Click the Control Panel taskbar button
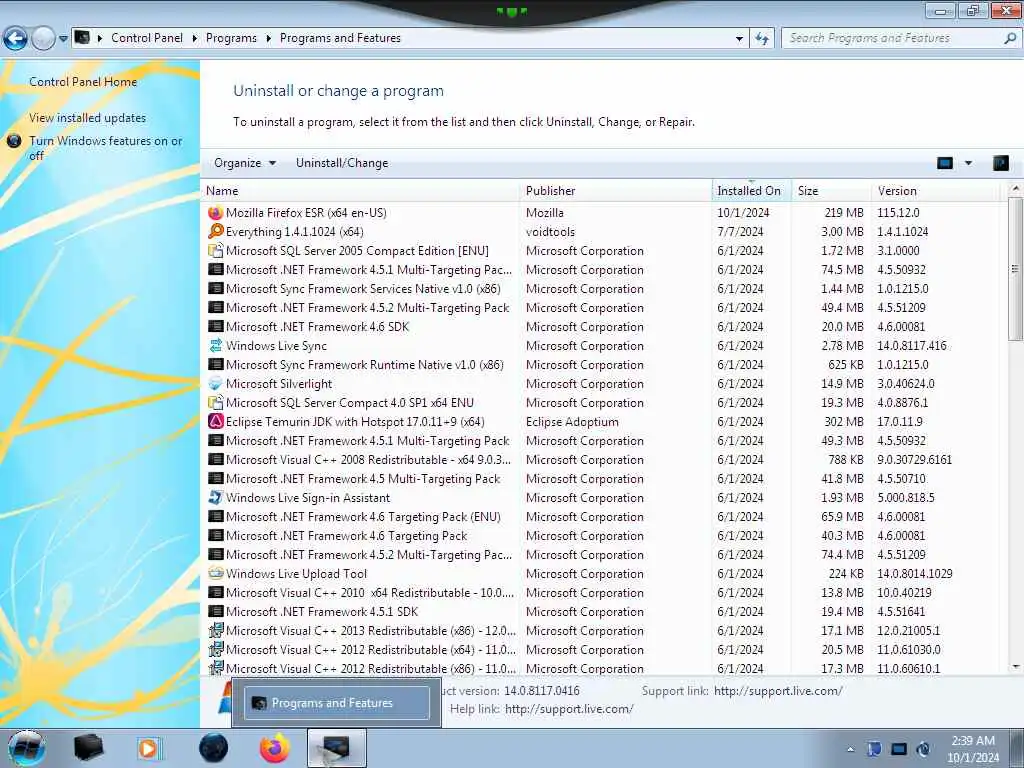The width and height of the screenshot is (1024, 768). [x=336, y=748]
